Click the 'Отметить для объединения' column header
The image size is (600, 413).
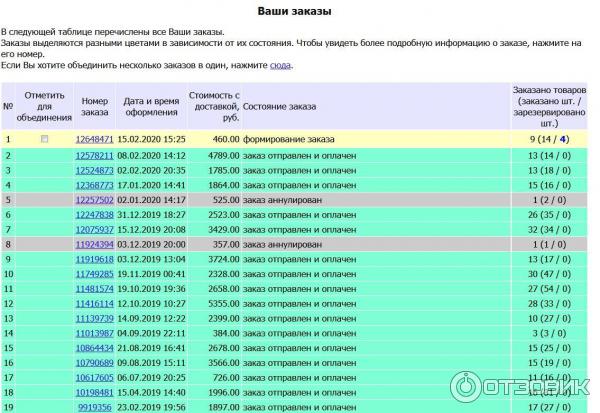44,106
